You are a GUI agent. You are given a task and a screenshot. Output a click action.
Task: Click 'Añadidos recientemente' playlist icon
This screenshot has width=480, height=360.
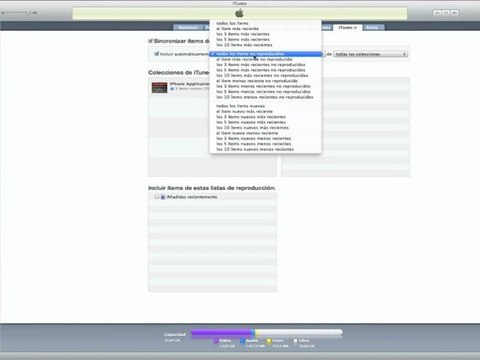point(163,197)
